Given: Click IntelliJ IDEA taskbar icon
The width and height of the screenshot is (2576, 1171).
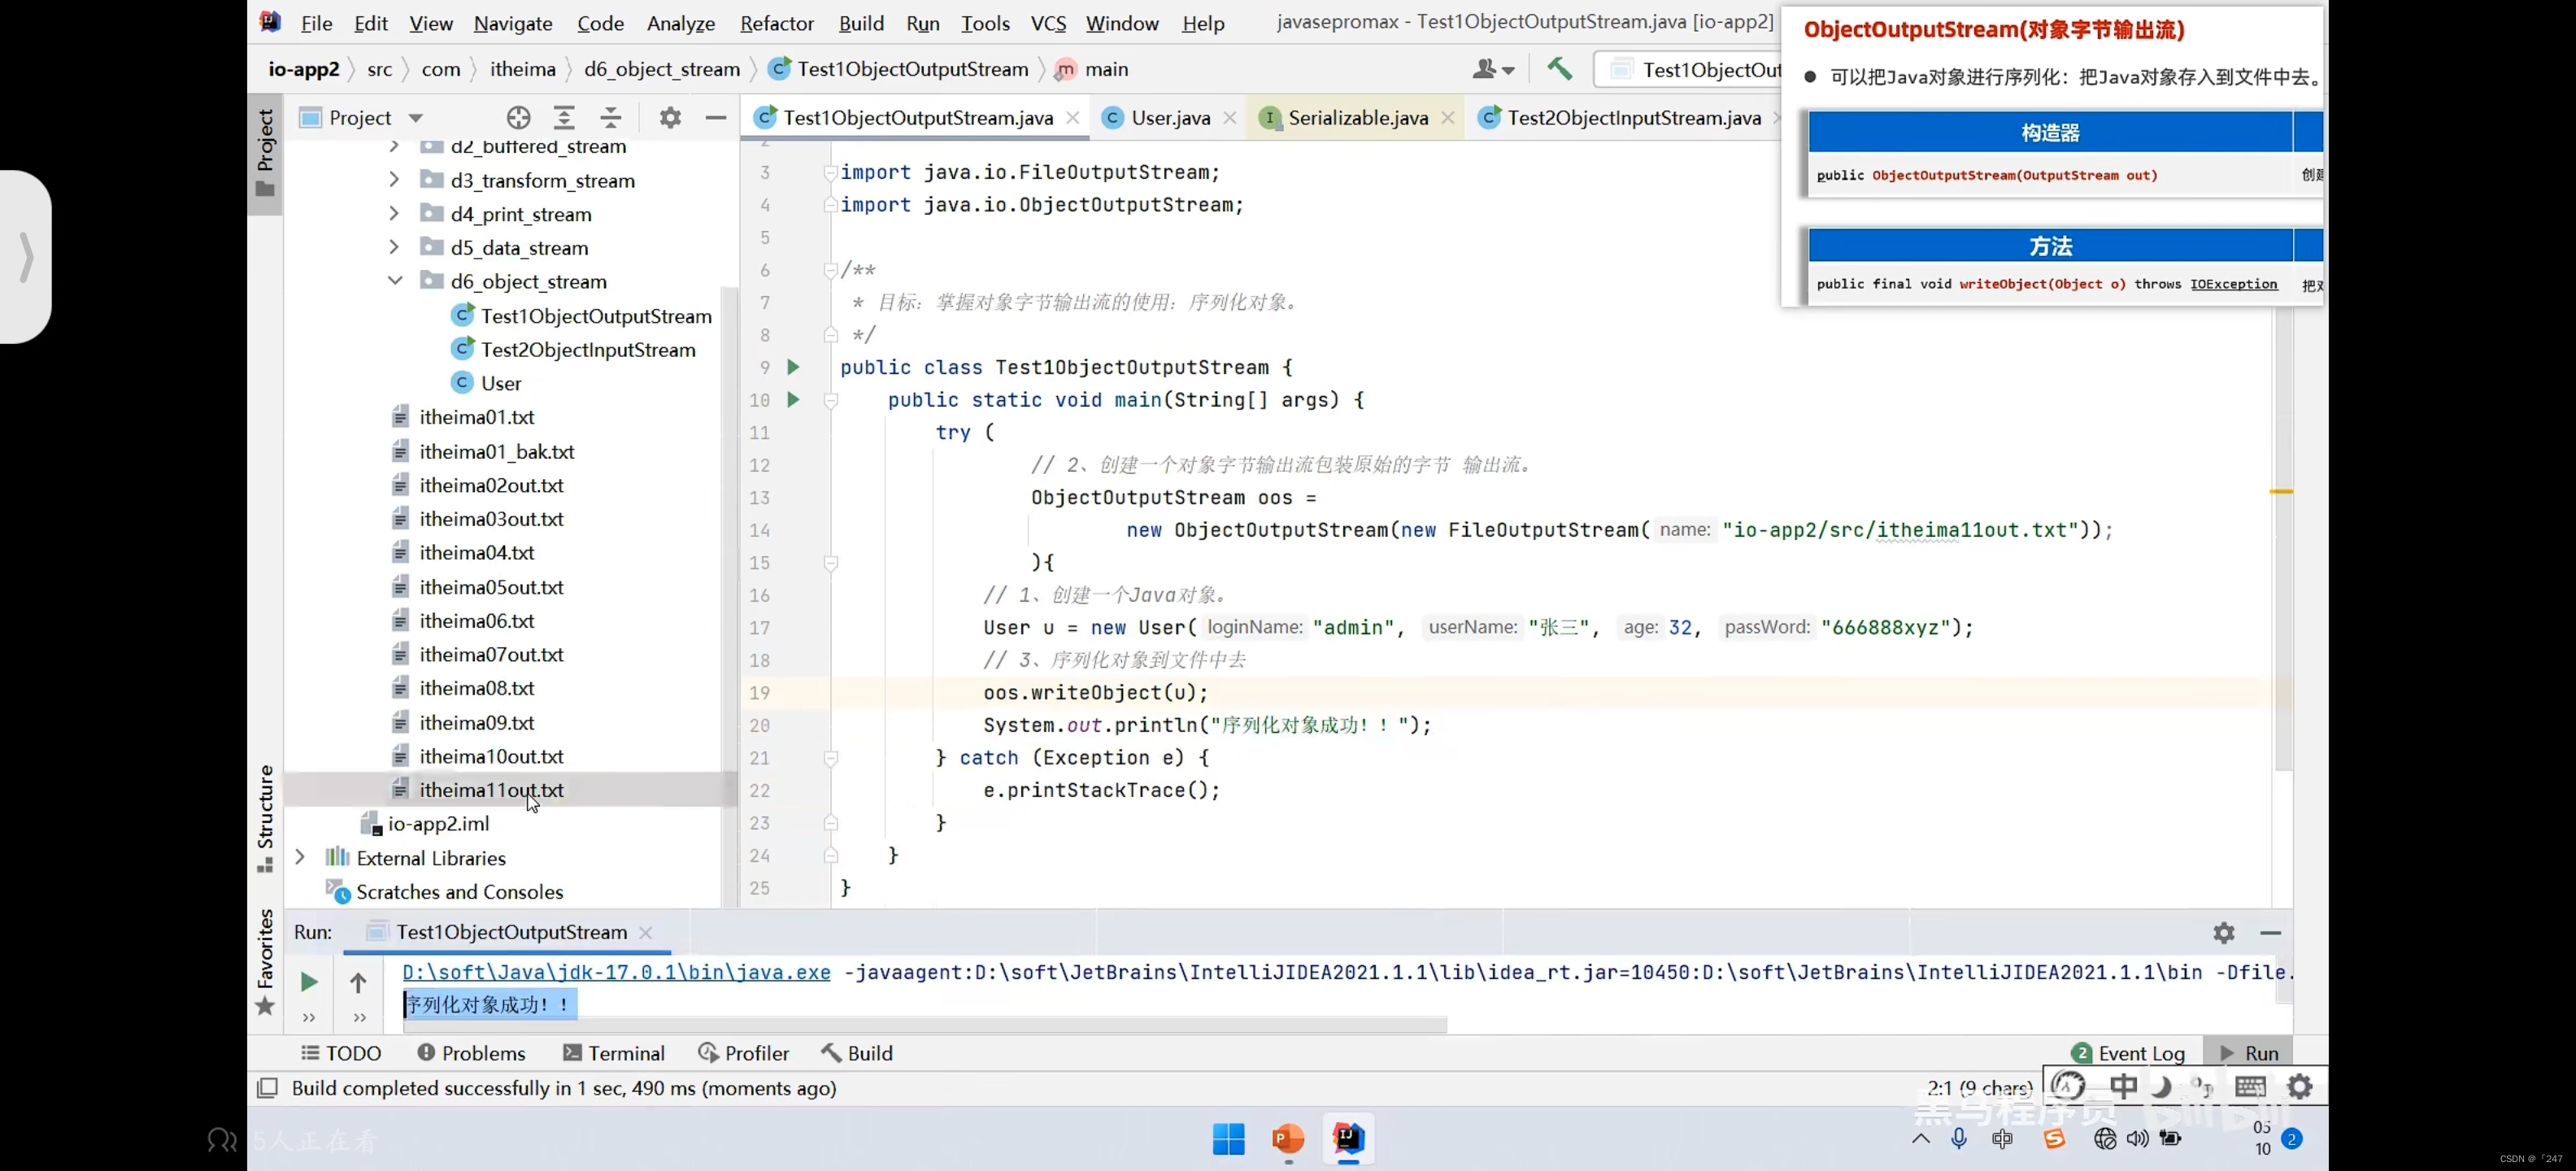Looking at the screenshot, I should (x=1348, y=1138).
